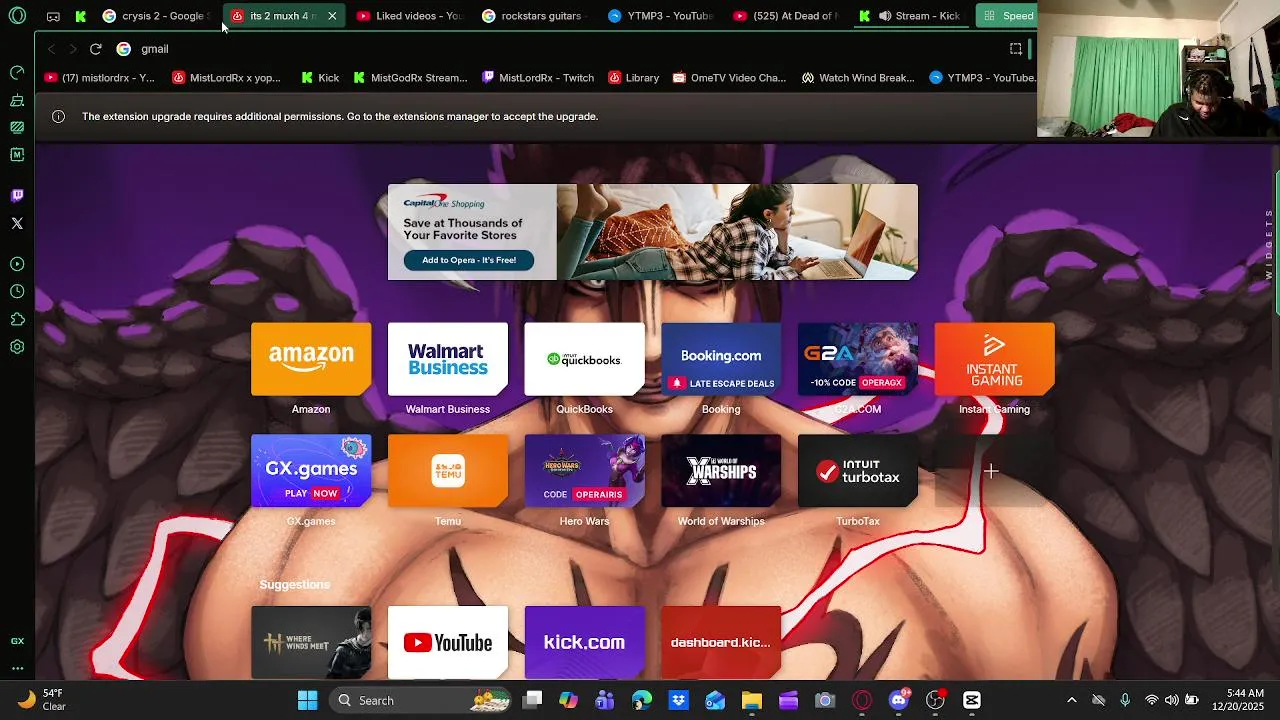Open the Player icon in the sidebar
Screen dimensions: 1280x720
[17, 264]
